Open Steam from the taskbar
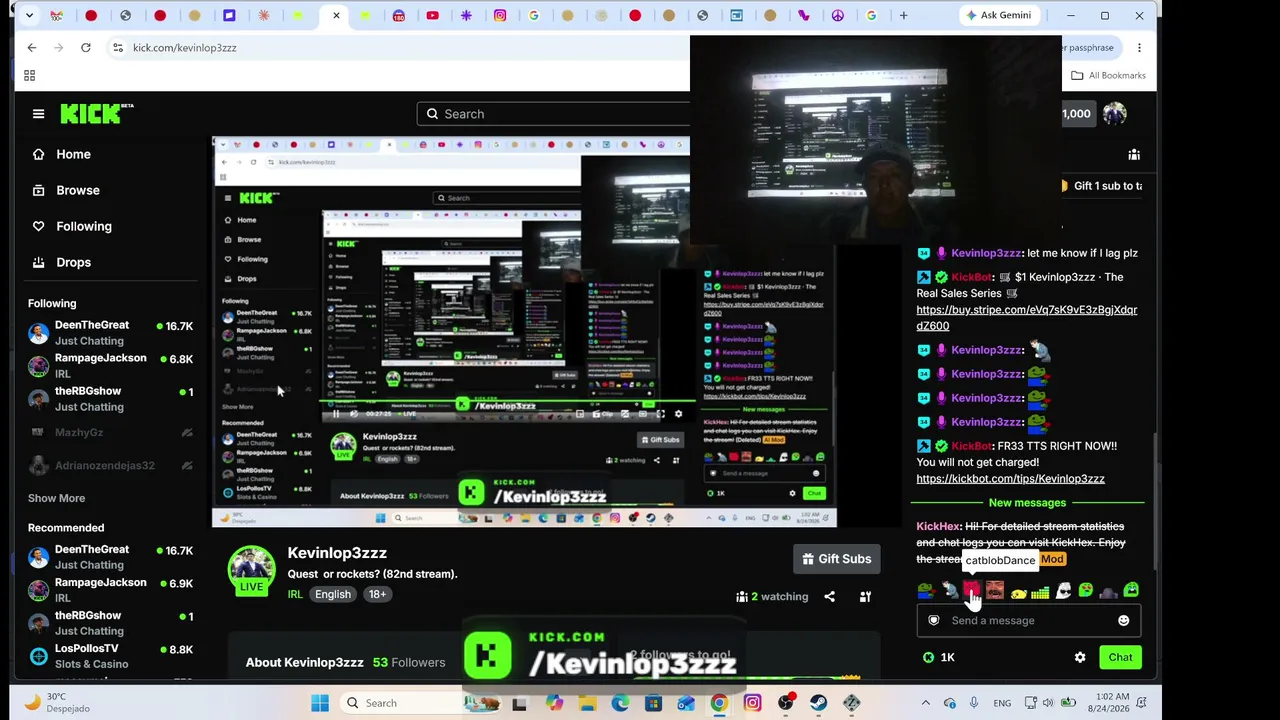This screenshot has height=720, width=1280. pyautogui.click(x=819, y=703)
